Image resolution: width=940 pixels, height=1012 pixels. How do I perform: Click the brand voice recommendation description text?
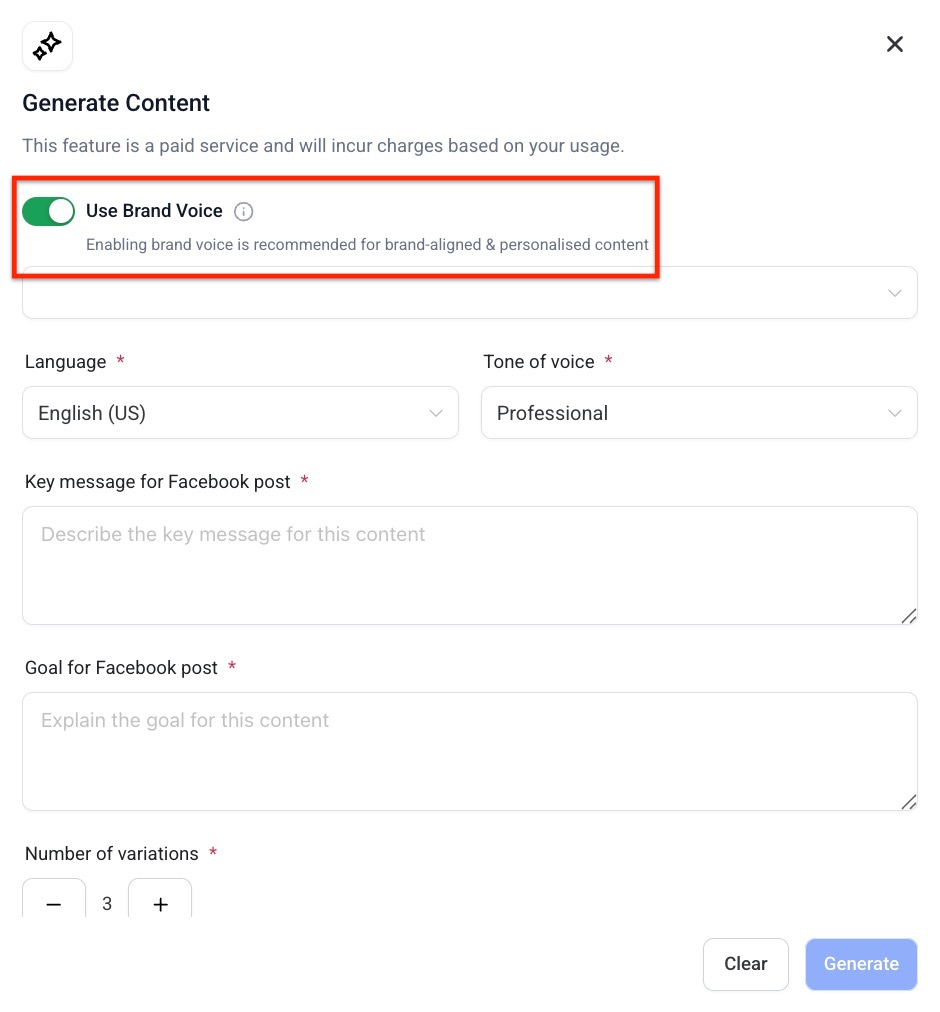[367, 245]
